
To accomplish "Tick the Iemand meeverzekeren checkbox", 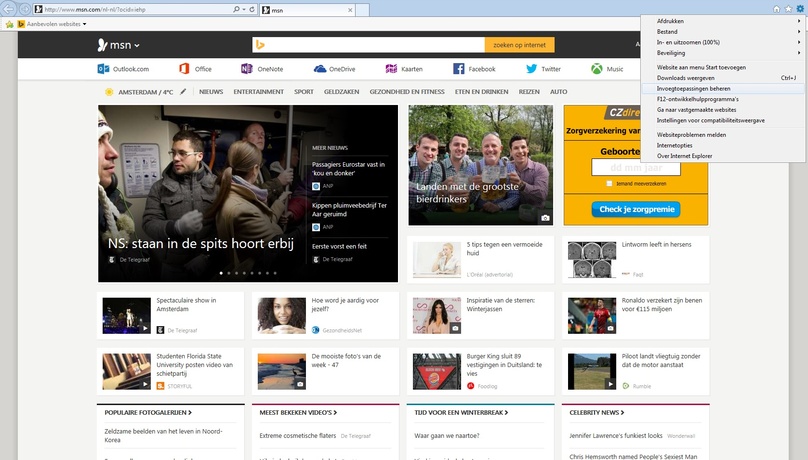I will pos(609,183).
